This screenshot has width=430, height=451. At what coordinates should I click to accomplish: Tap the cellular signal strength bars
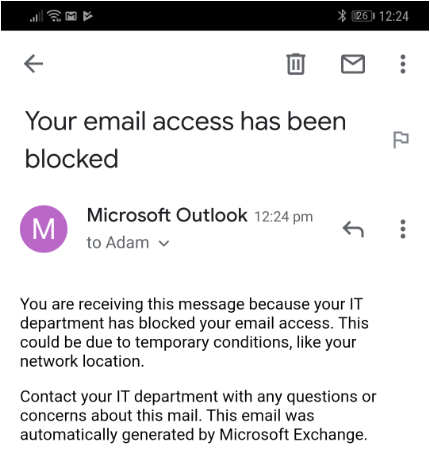point(36,16)
